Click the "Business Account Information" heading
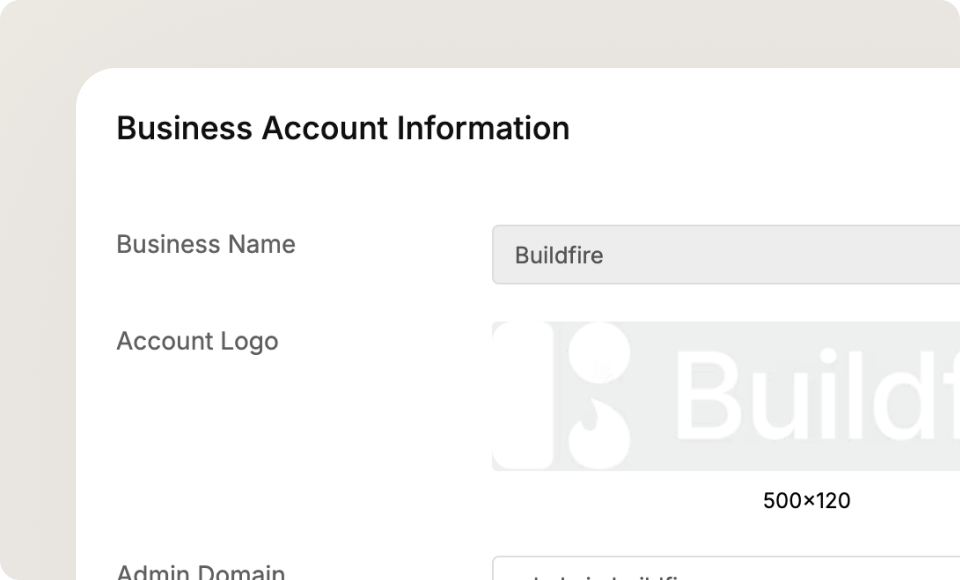Viewport: 960px width, 580px height. pyautogui.click(x=343, y=128)
